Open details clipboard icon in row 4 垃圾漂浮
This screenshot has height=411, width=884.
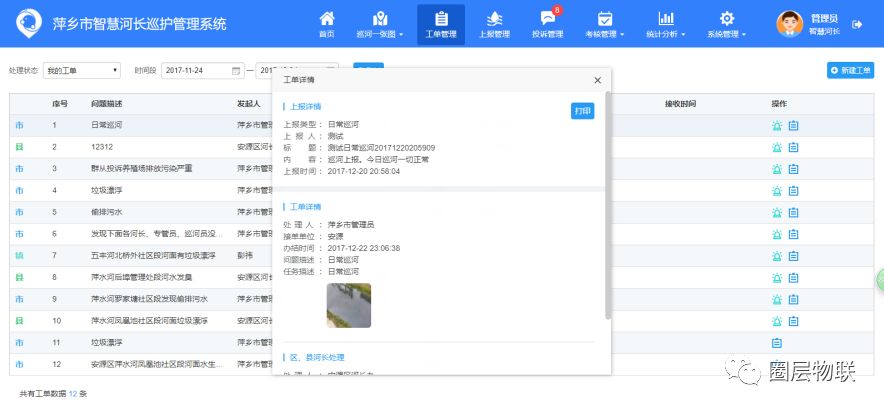[793, 191]
